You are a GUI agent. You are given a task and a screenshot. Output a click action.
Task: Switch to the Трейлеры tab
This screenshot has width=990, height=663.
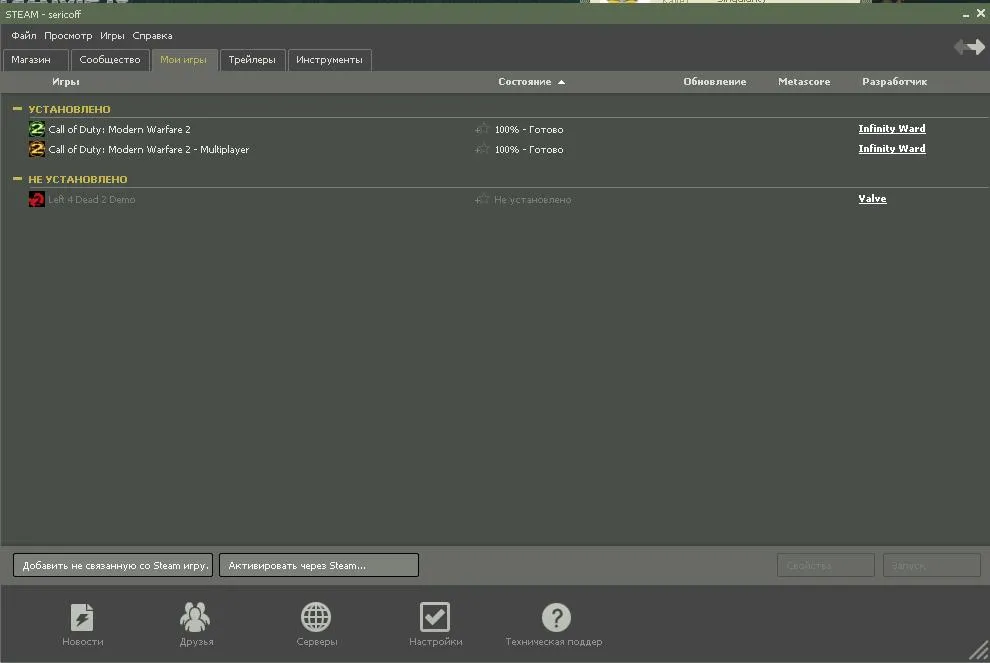[x=252, y=60]
